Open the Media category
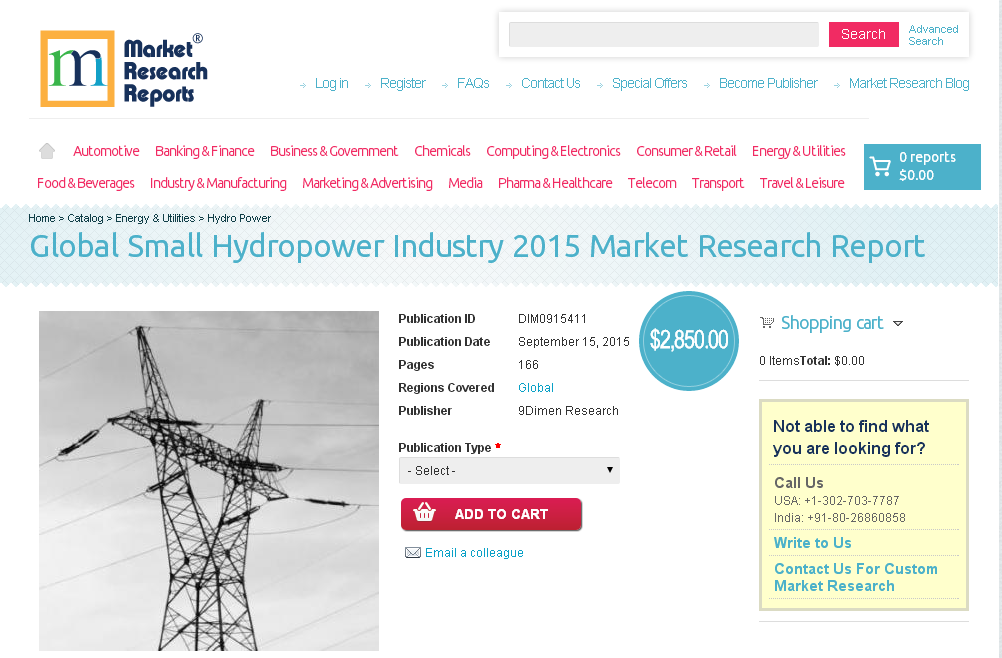 465,183
